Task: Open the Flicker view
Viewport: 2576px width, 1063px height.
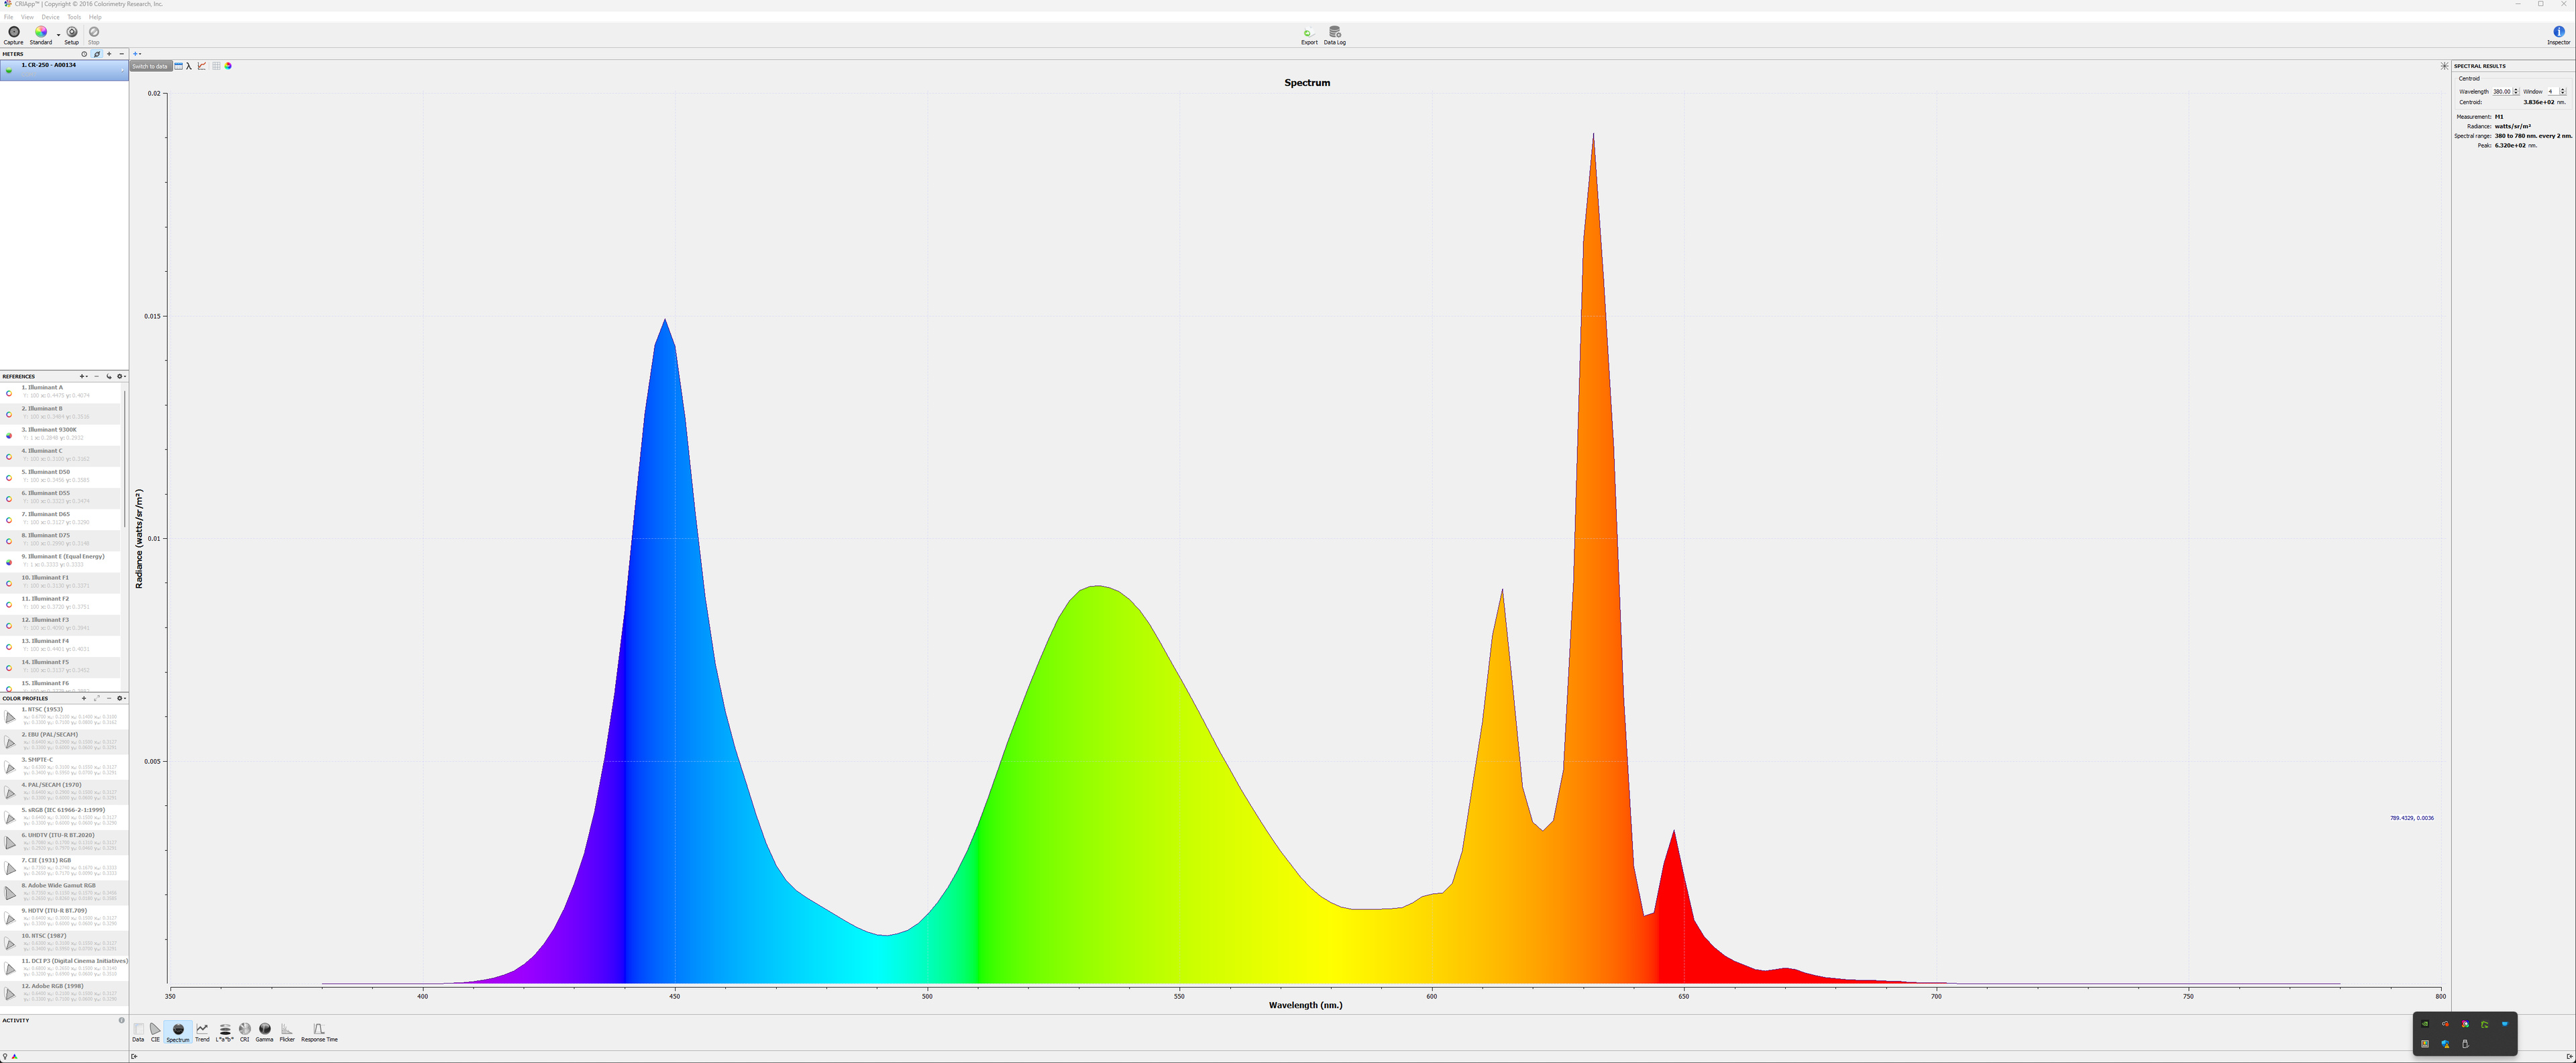Action: tap(287, 1031)
